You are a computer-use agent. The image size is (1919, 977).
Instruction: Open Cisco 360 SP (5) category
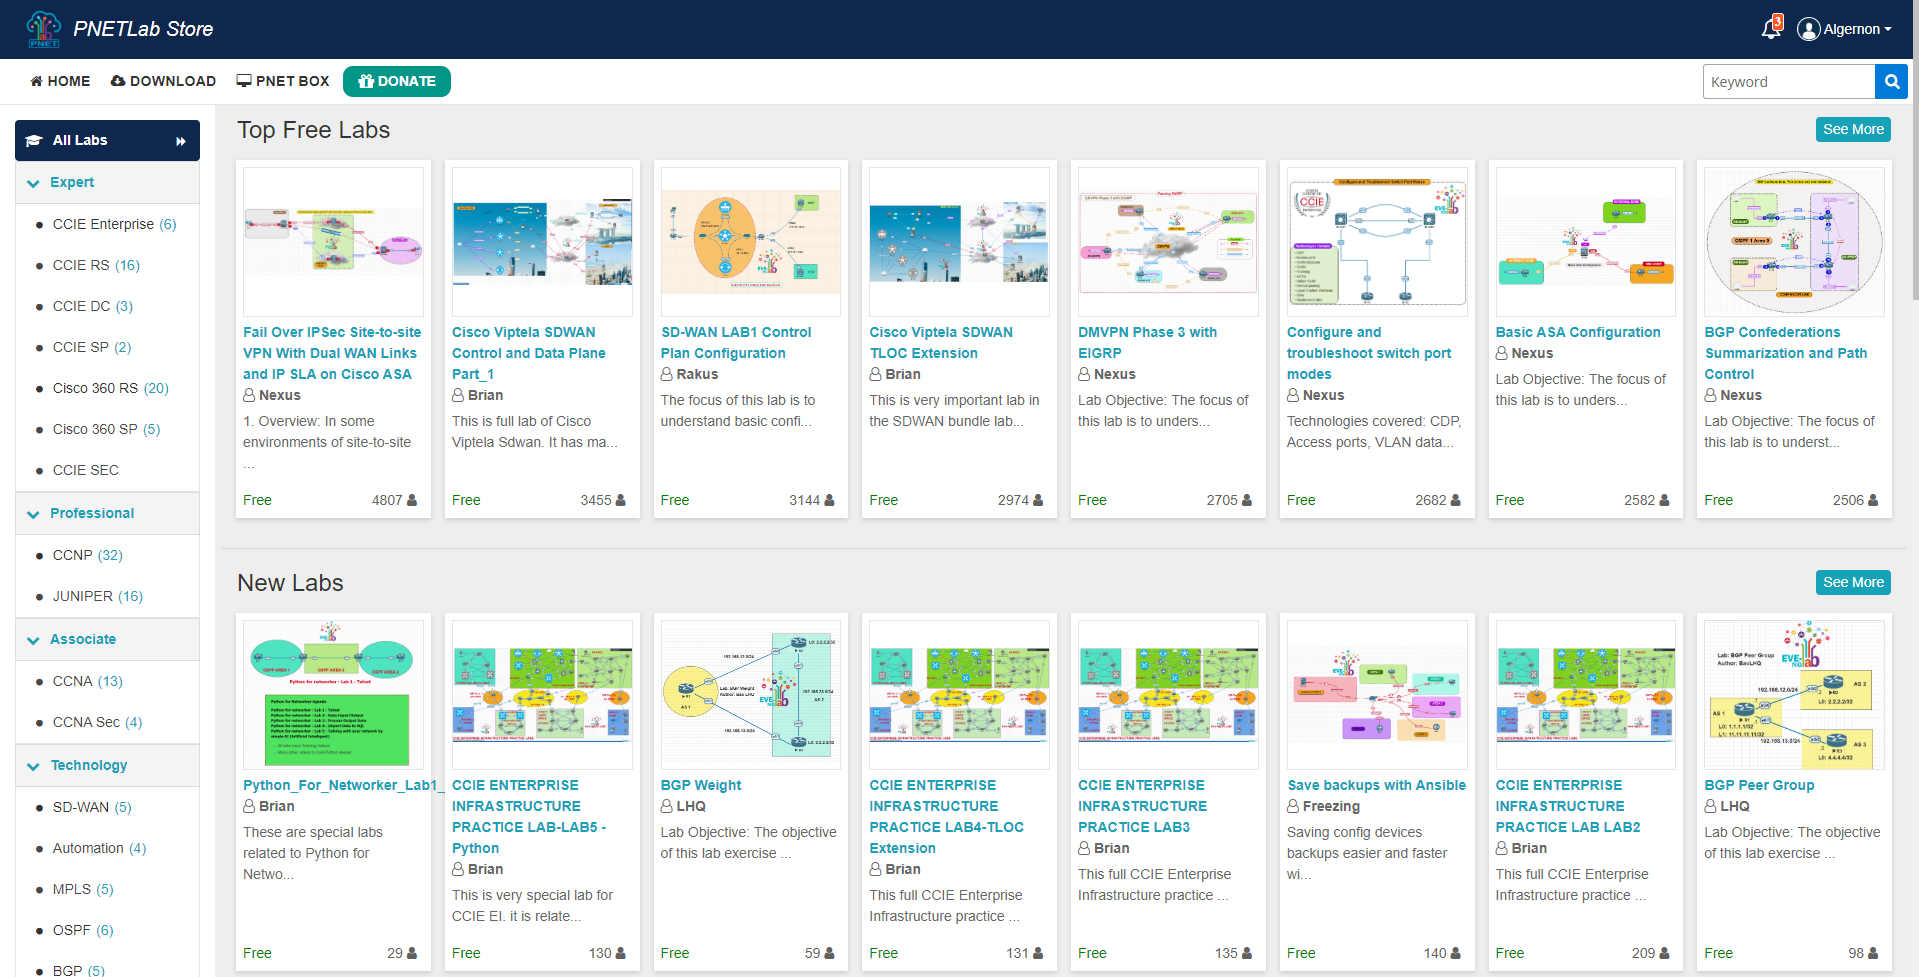click(106, 429)
